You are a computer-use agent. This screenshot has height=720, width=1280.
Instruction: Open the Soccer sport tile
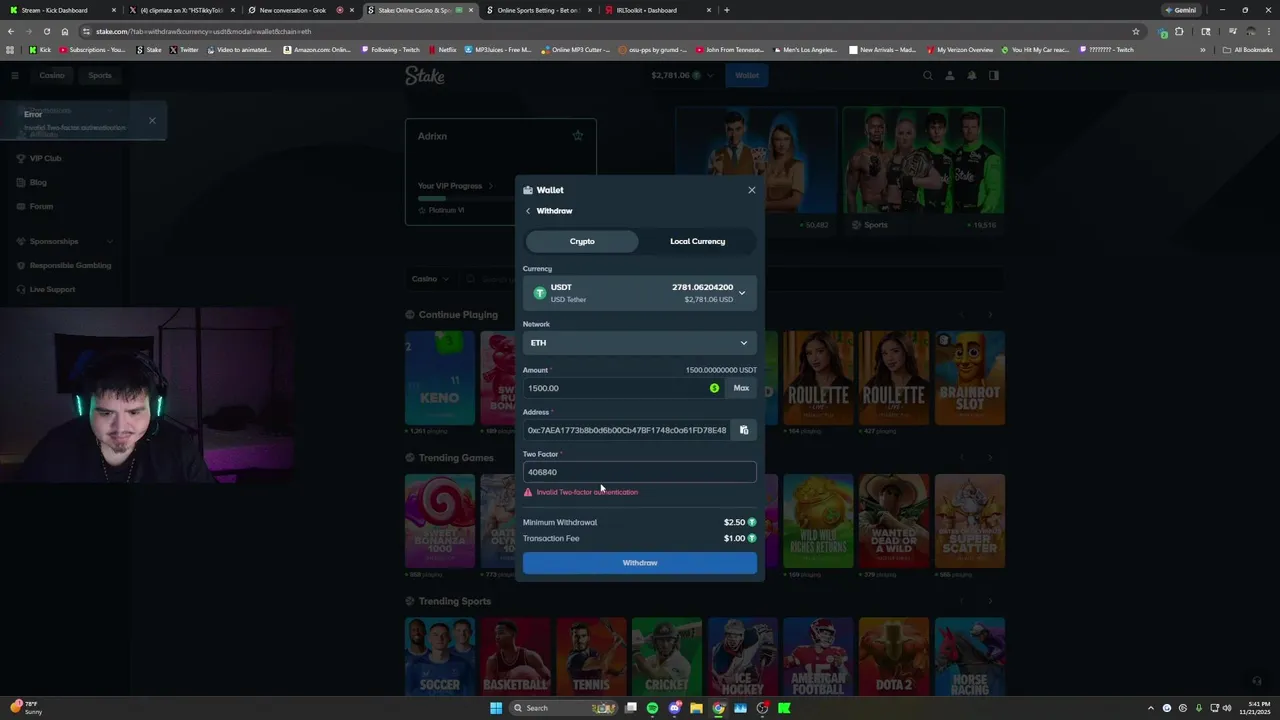440,656
